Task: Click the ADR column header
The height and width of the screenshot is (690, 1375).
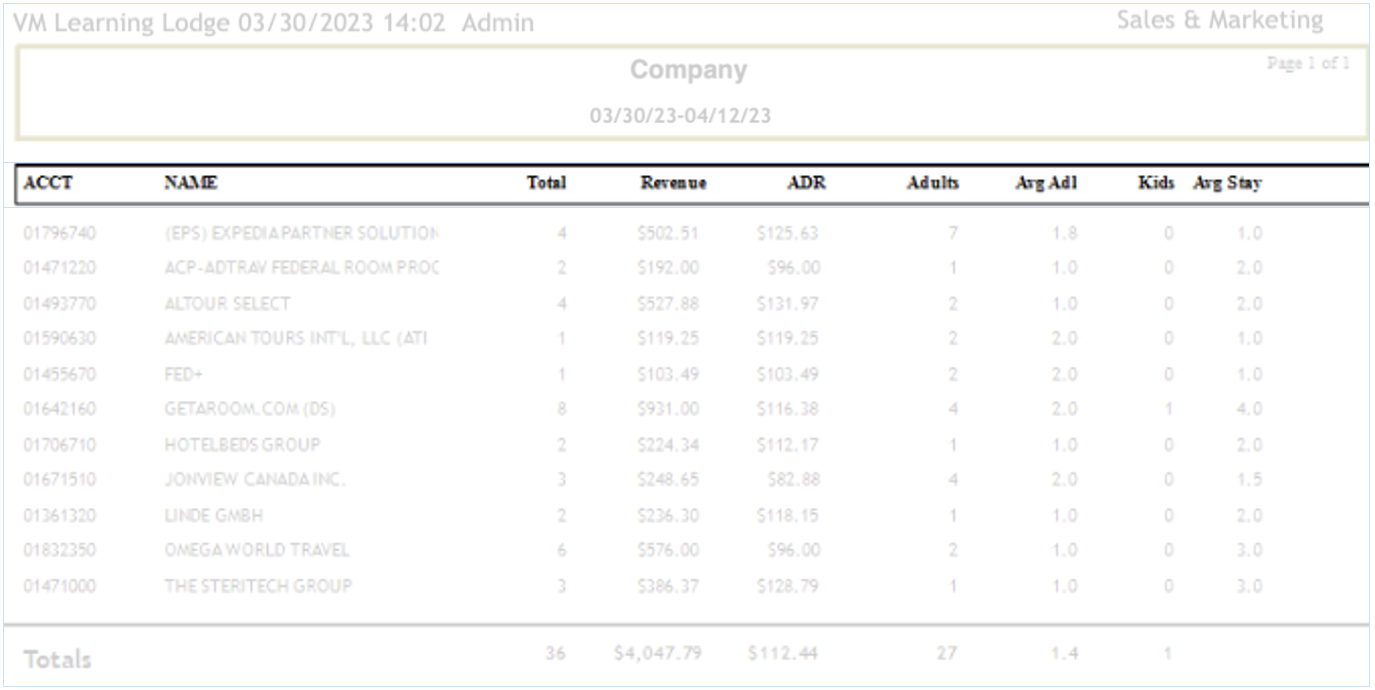Action: pos(806,183)
